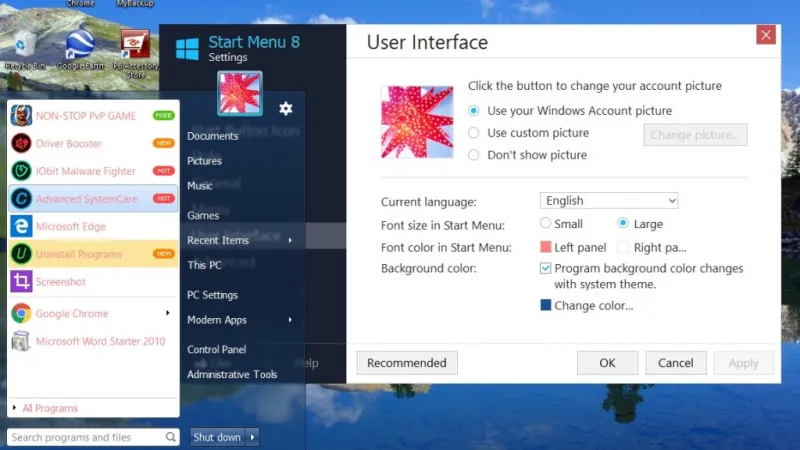Screen dimensions: 800x450
Task: Click the Recommended button
Action: tap(407, 363)
